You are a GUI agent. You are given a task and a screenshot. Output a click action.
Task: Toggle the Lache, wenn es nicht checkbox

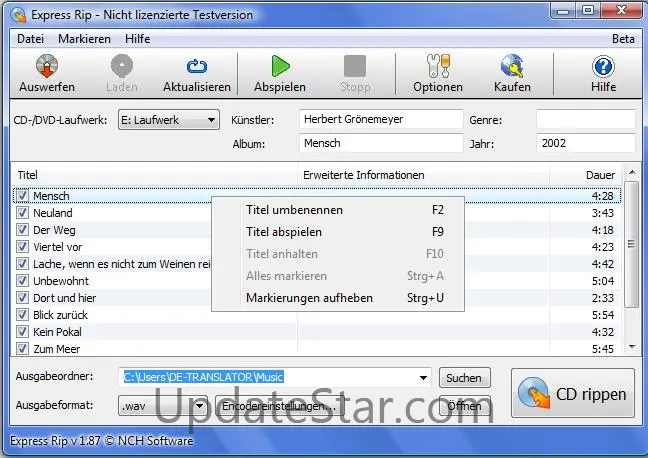22,263
